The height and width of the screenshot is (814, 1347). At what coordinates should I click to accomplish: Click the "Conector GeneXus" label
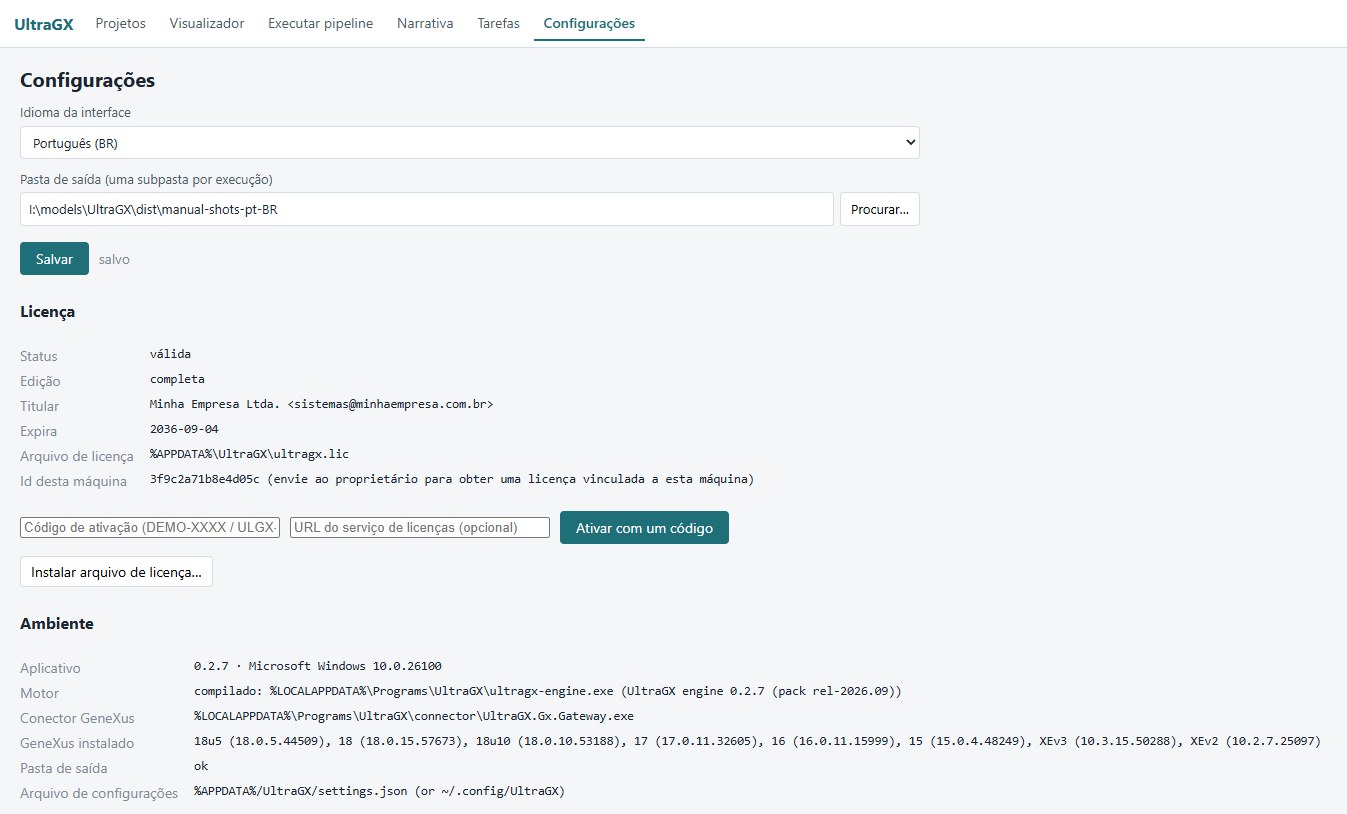77,718
